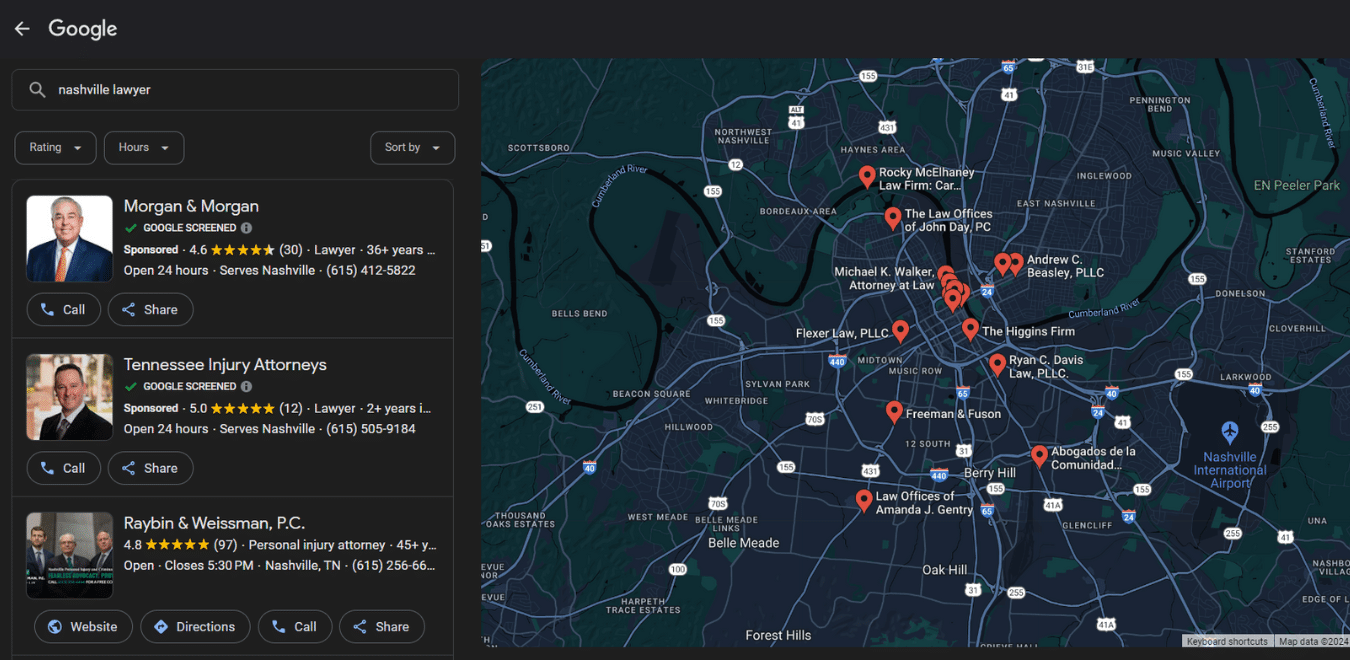
Task: Focus the 'nashville lawyer' search field
Action: pyautogui.click(x=235, y=90)
